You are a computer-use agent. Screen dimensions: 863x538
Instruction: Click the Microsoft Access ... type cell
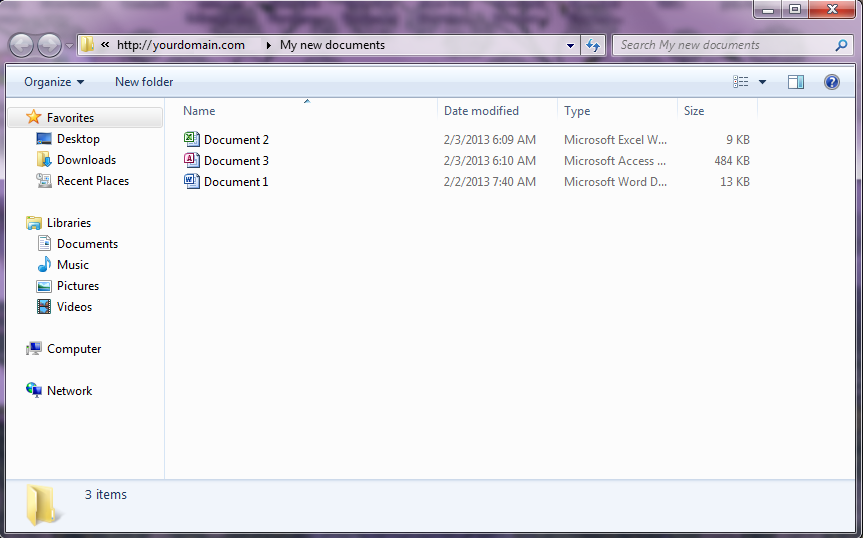click(615, 161)
